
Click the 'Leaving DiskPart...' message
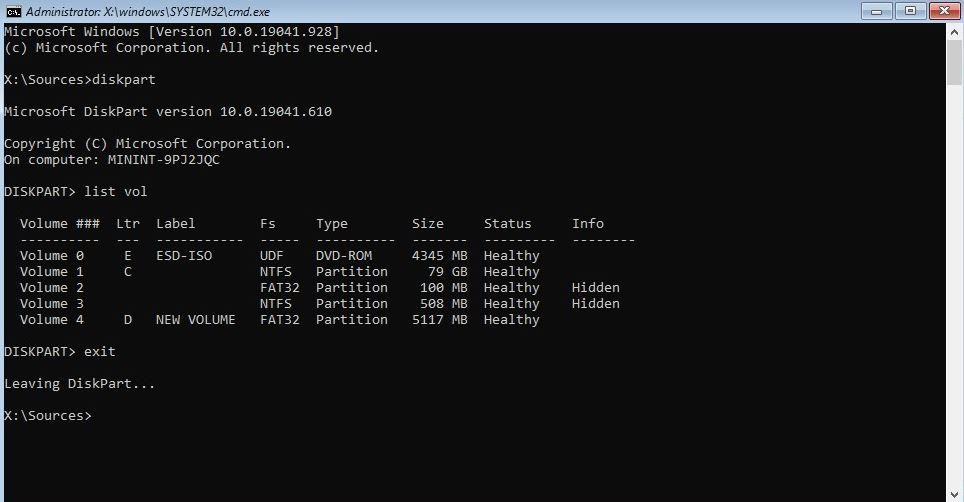point(80,384)
